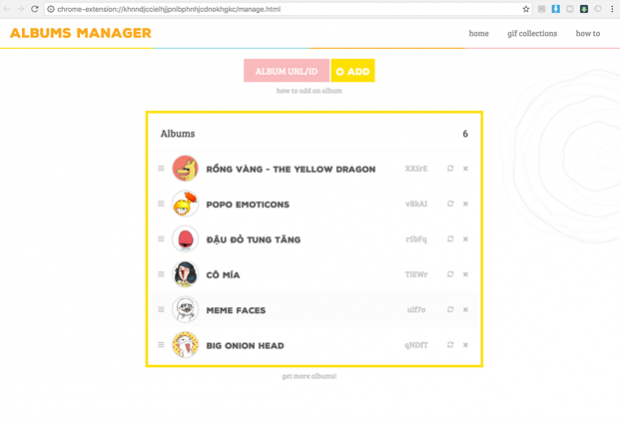Click the Big Onion Head thumbnail
This screenshot has height=423, width=620.
click(x=185, y=345)
